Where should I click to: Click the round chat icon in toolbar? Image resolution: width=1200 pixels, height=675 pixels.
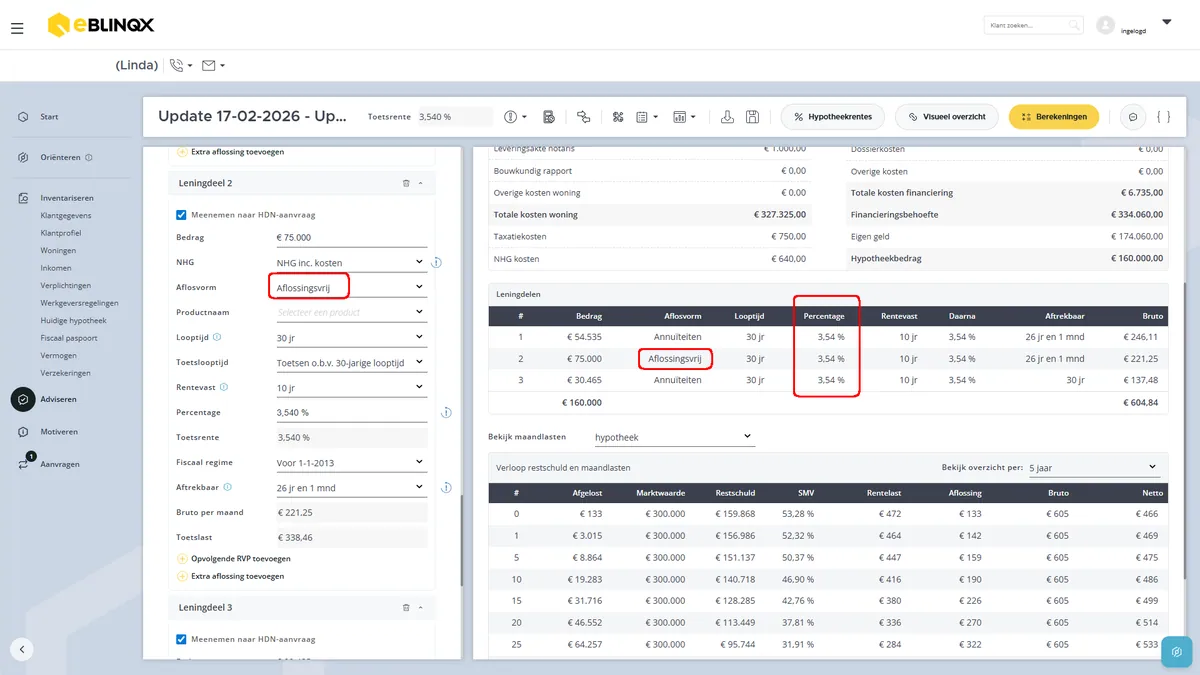pos(1133,117)
